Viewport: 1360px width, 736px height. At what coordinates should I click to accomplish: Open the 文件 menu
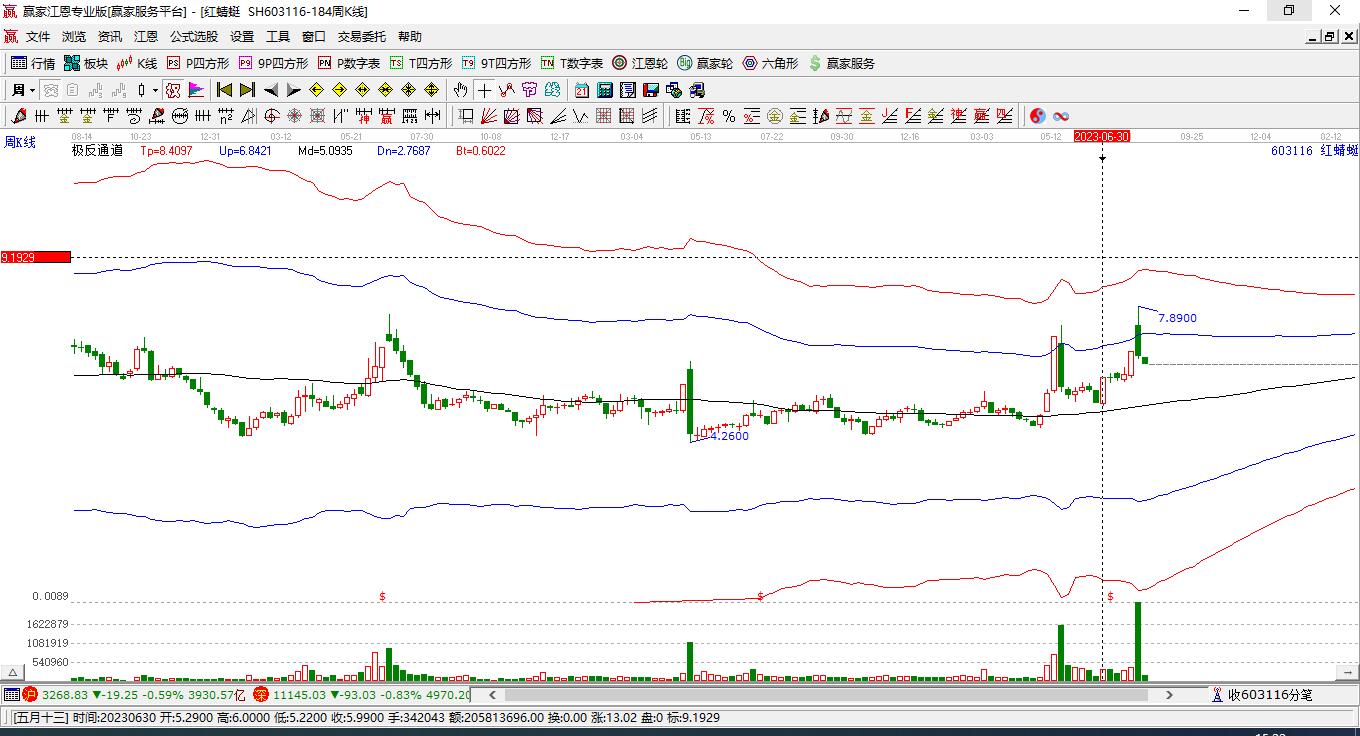[38, 37]
